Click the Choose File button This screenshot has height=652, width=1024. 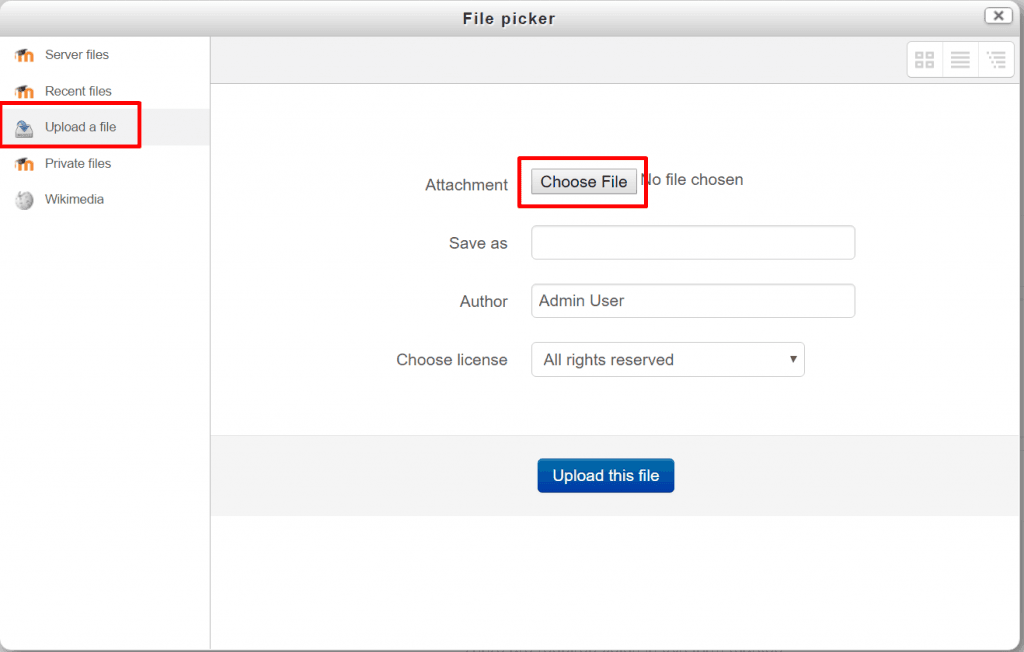pos(583,181)
